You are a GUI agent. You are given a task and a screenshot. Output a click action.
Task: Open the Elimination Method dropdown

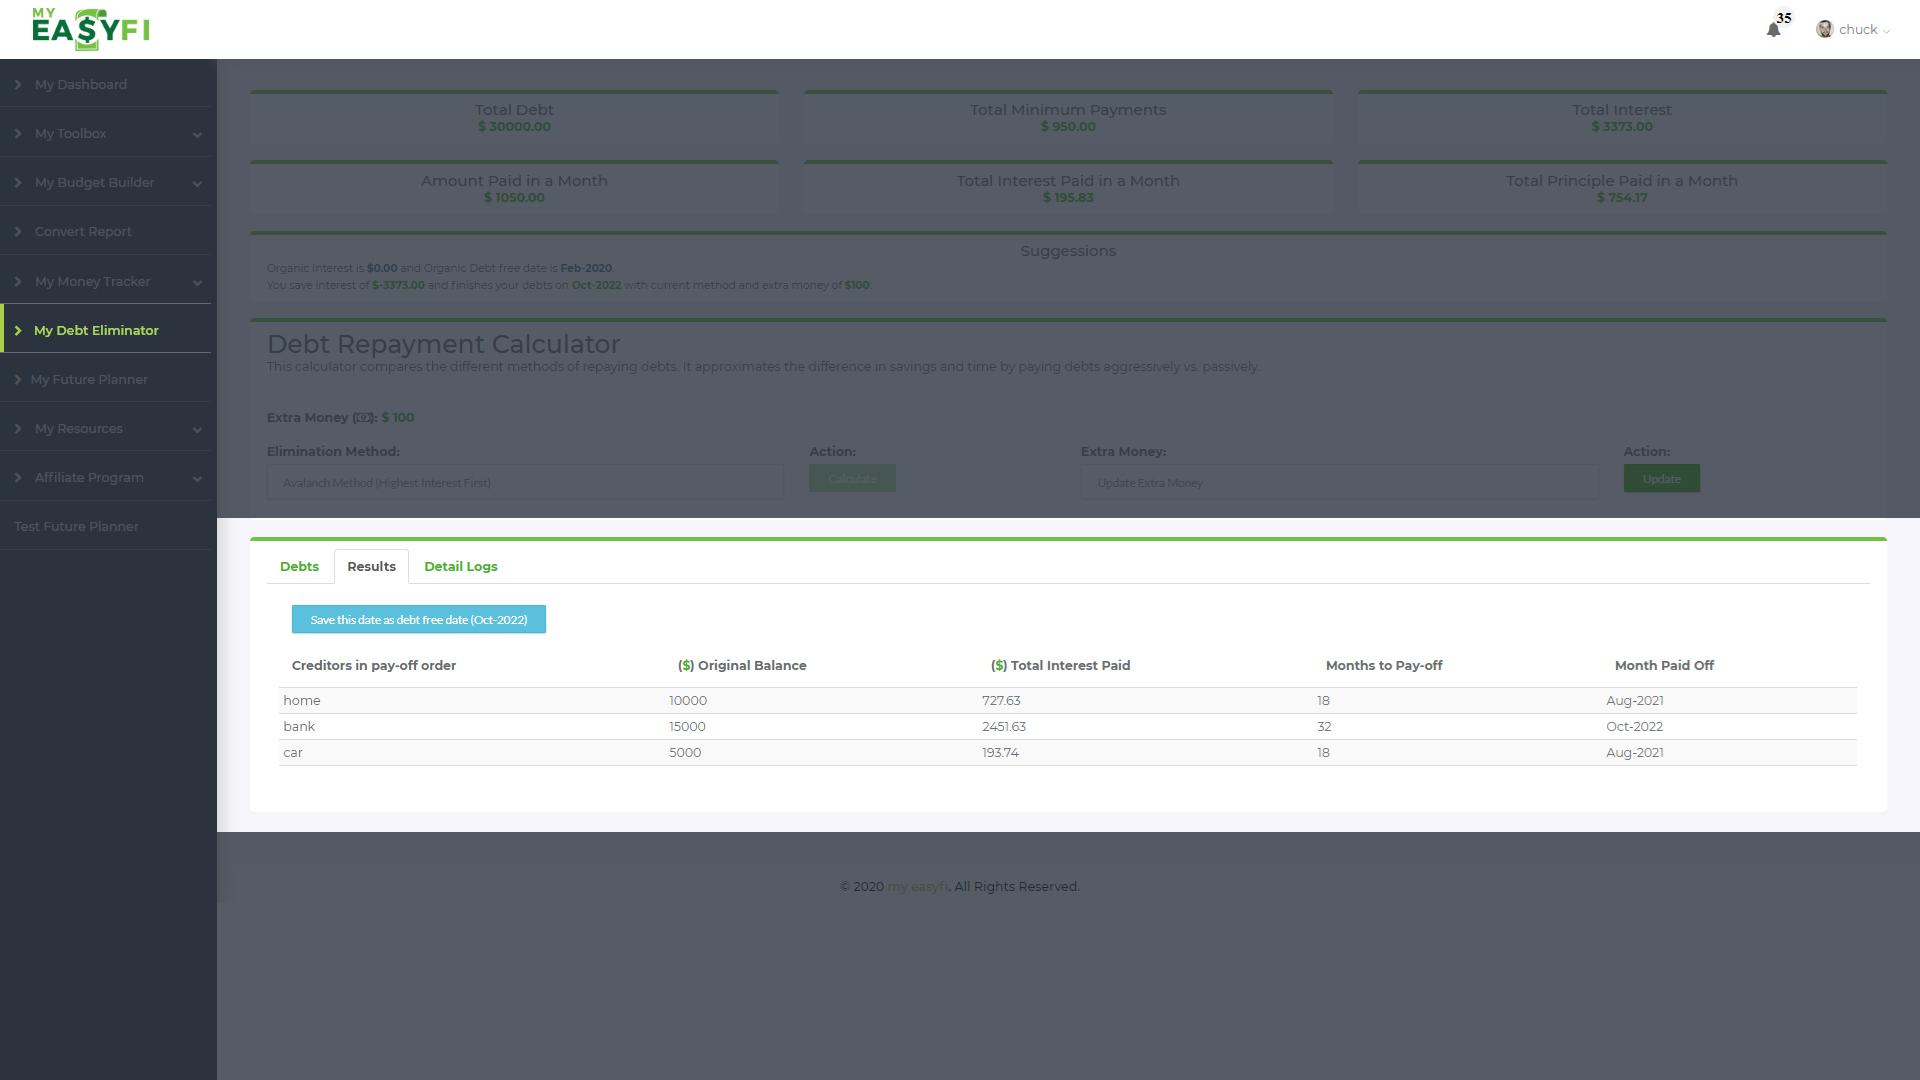(525, 482)
